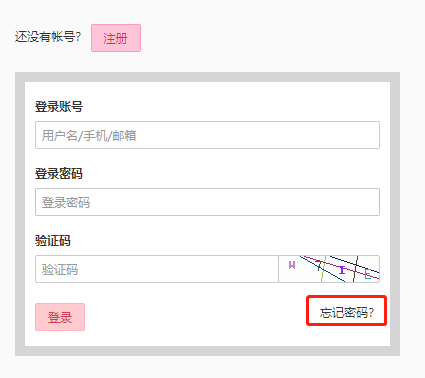Viewport: 425px width, 378px height.
Task: Submit with the pink 登录 button
Action: [60, 317]
